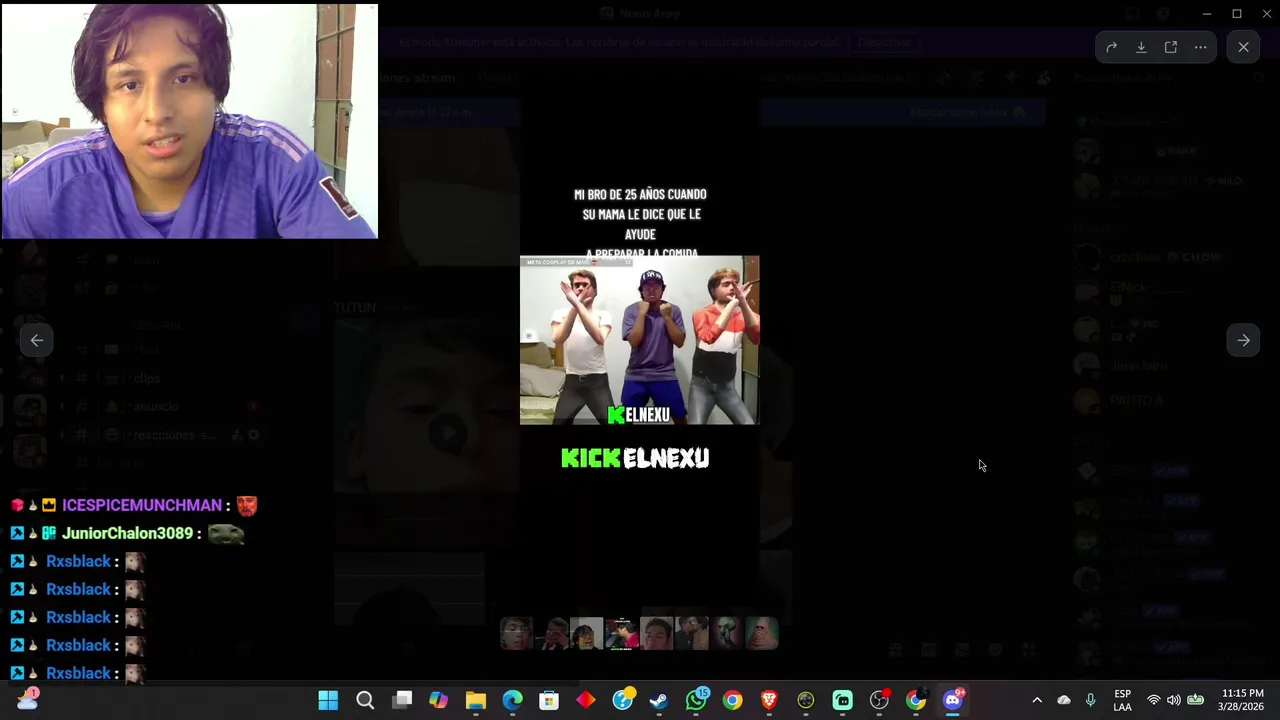Switch to Discord taskbar icon with 9+ badge
Viewport: 1280px width, 720px height.
pyautogui.click(x=953, y=700)
